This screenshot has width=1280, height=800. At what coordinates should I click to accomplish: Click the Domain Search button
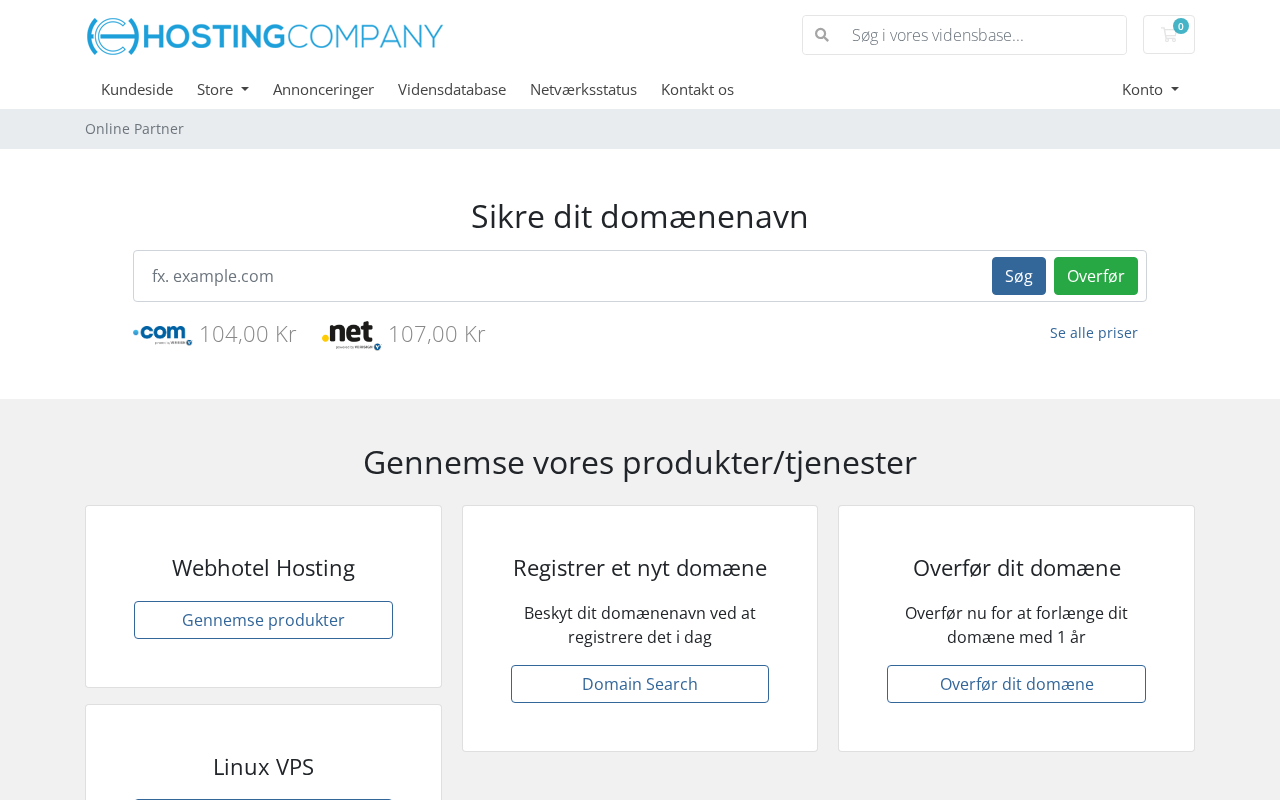(640, 684)
